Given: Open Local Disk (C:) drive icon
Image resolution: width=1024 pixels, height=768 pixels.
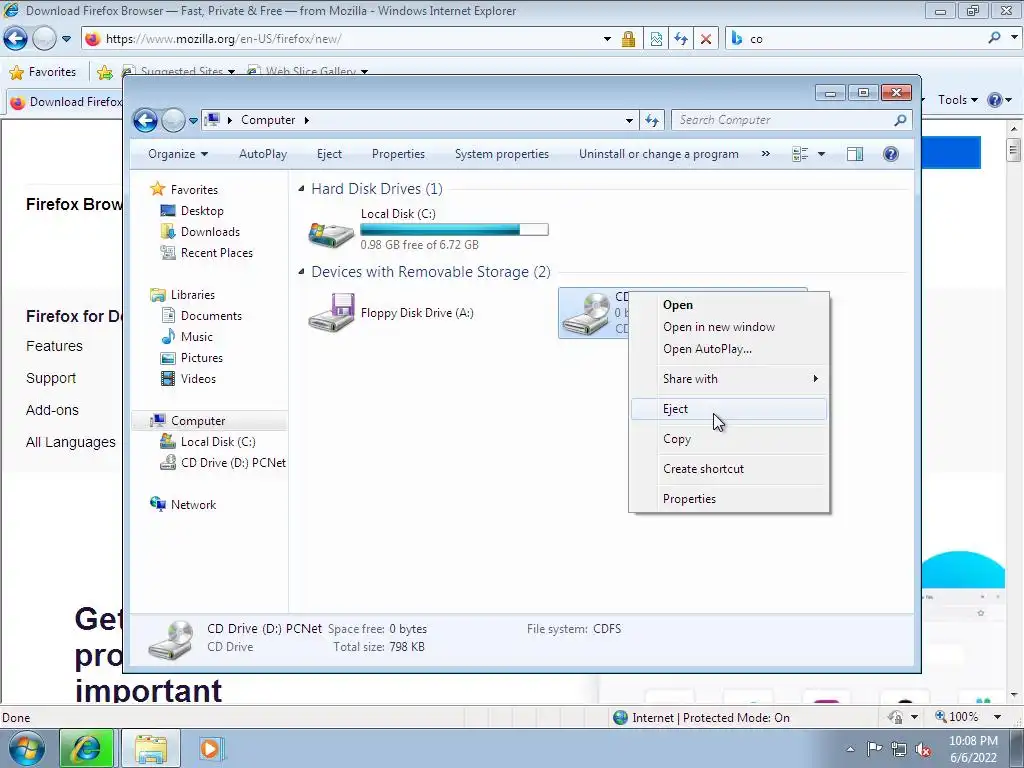Looking at the screenshot, I should tap(331, 233).
